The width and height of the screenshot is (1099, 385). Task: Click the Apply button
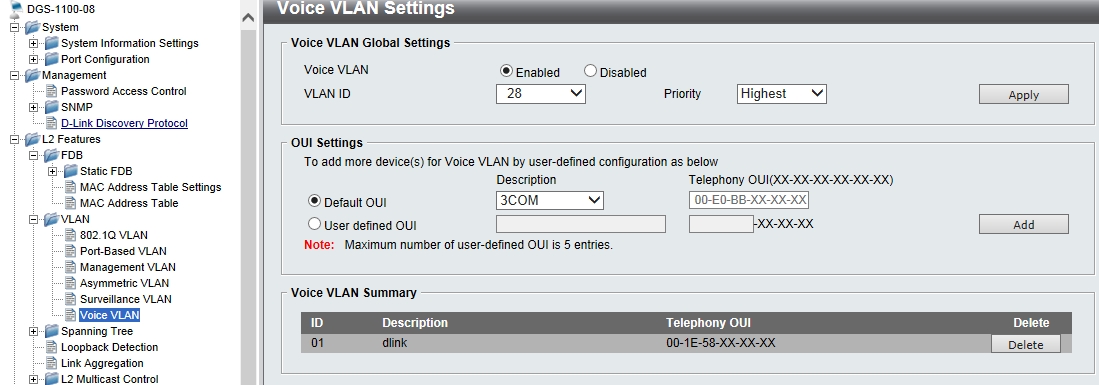1023,95
